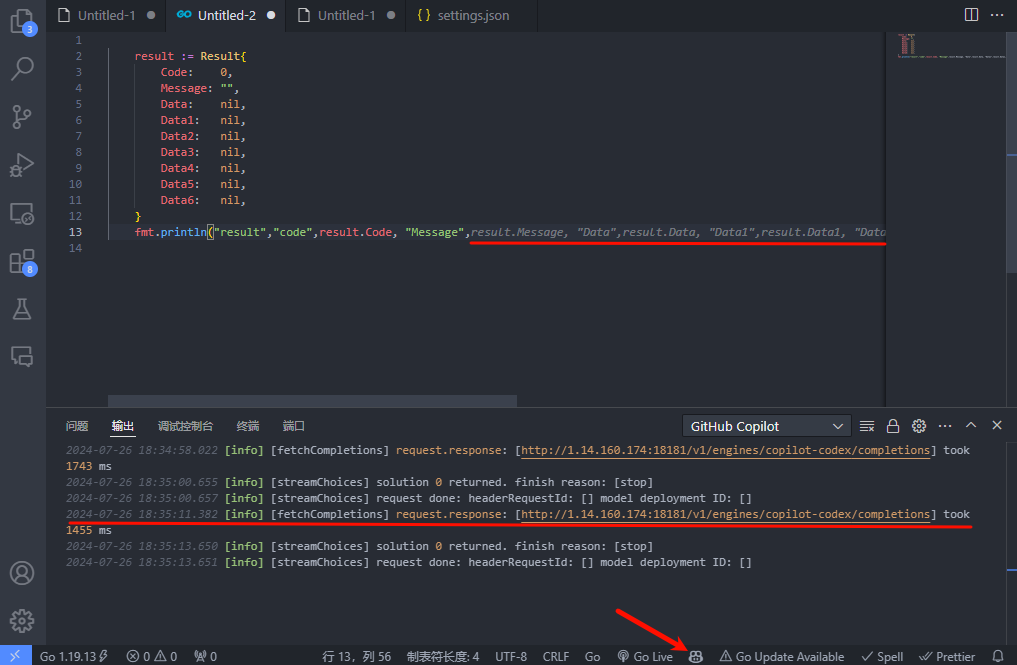Maximize the panel with the chevron-up arrow
Image resolution: width=1017 pixels, height=665 pixels.
(970, 425)
